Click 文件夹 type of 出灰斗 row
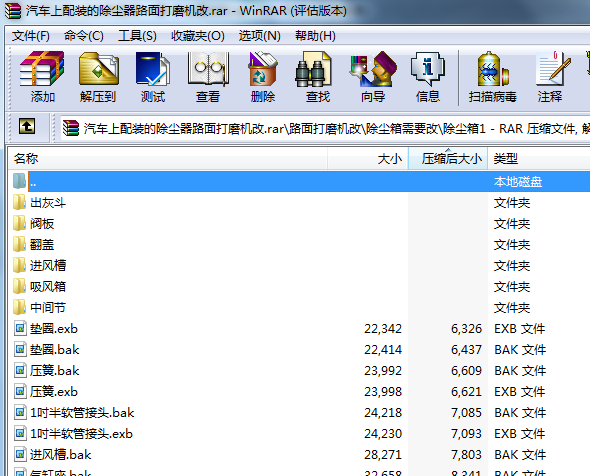Image resolution: width=590 pixels, height=476 pixels. 512,203
